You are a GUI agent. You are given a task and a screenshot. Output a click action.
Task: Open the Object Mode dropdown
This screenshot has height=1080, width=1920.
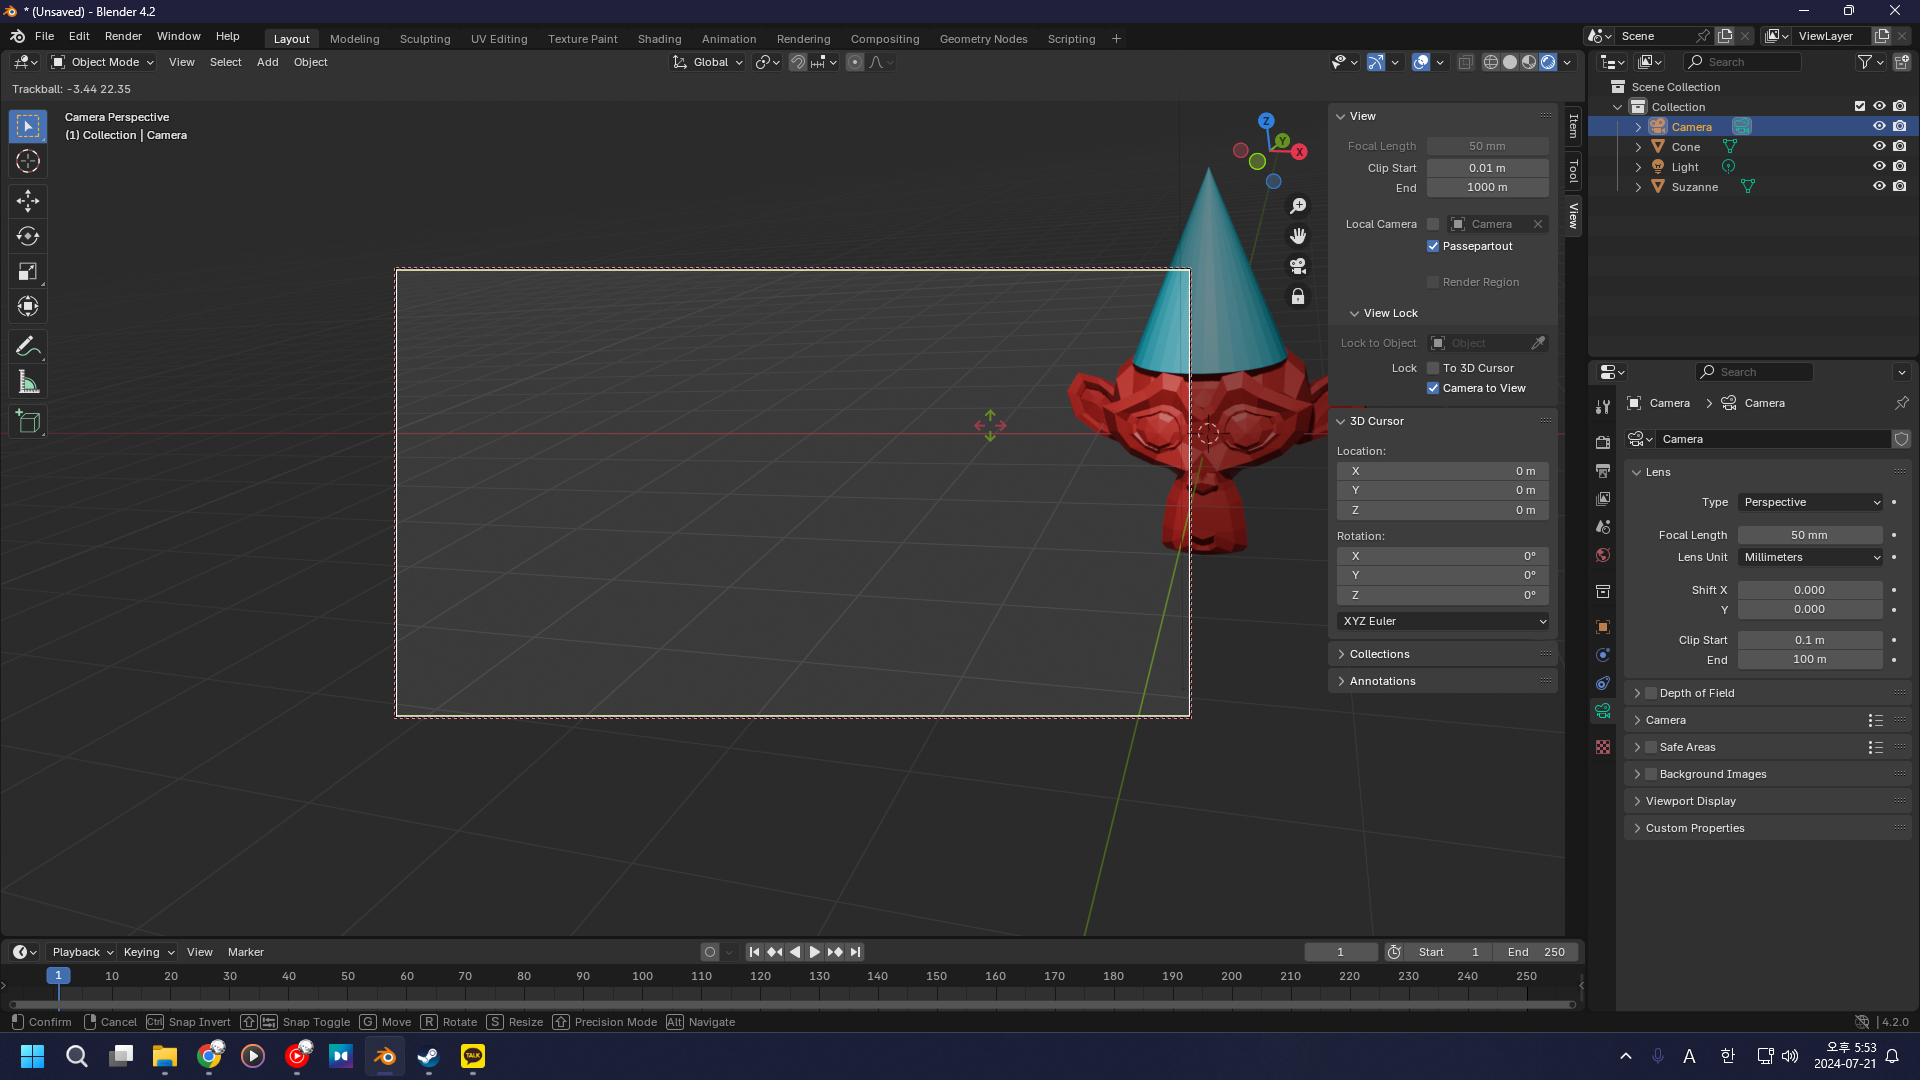pyautogui.click(x=103, y=62)
